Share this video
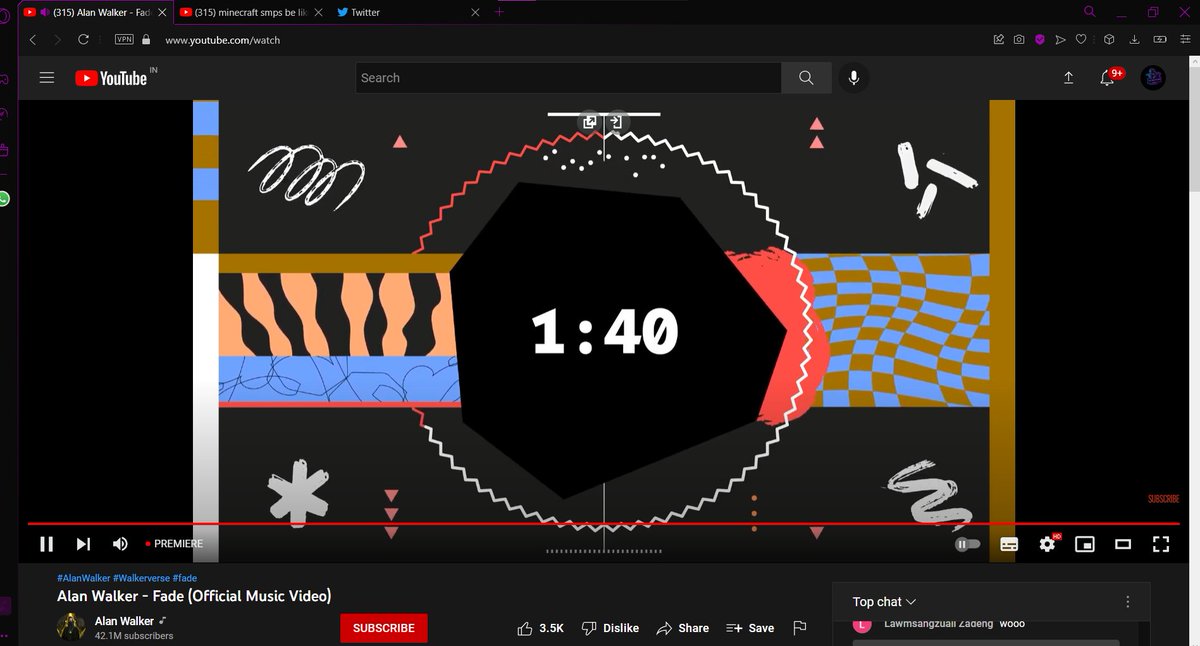1200x646 pixels. pos(683,628)
